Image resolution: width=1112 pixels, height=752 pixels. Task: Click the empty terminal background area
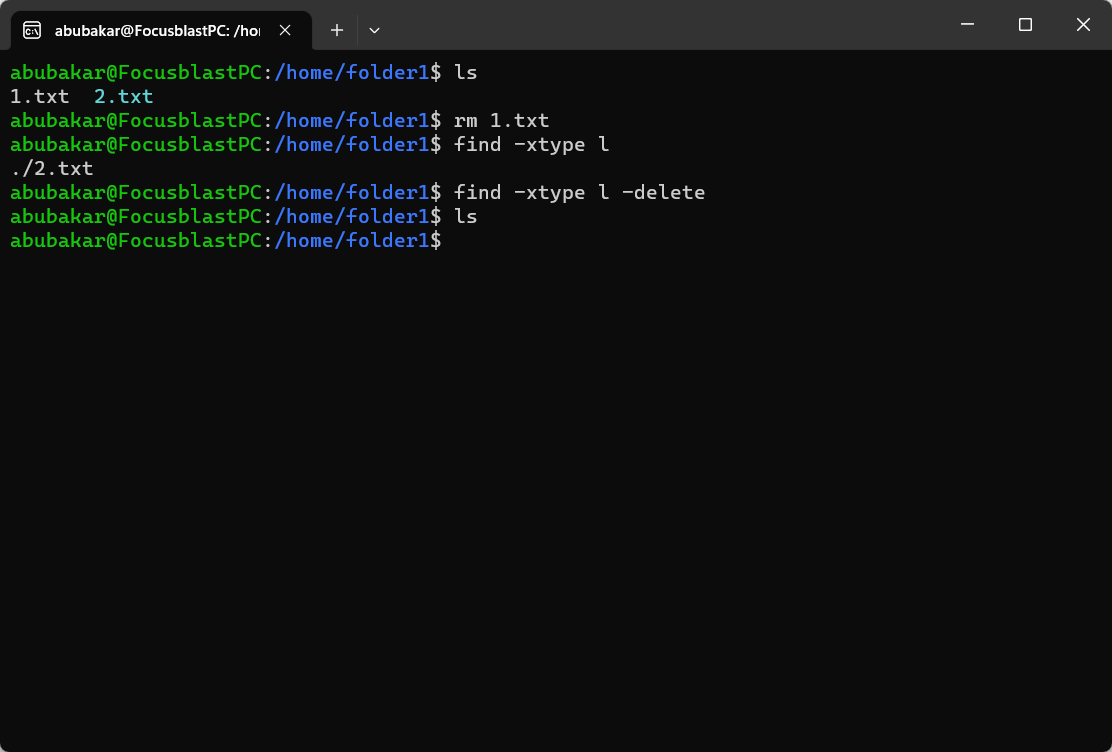tap(556, 480)
